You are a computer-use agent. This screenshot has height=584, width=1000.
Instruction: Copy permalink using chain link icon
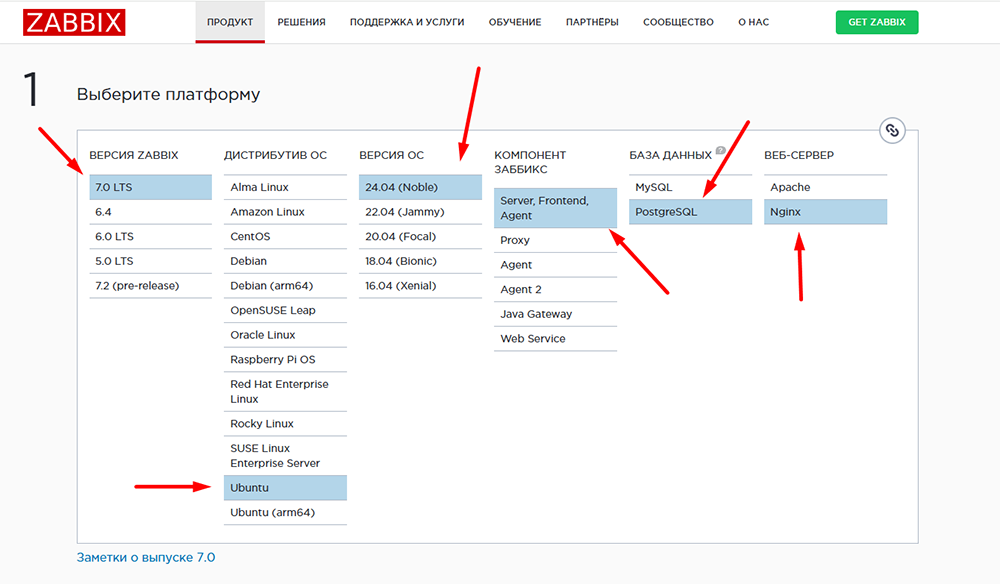coord(892,131)
